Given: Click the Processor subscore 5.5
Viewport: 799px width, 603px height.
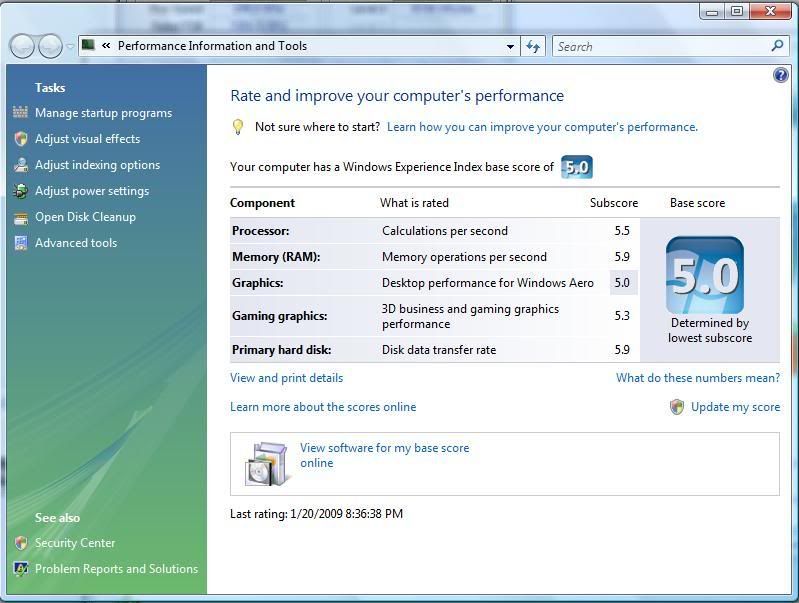Looking at the screenshot, I should [x=622, y=231].
